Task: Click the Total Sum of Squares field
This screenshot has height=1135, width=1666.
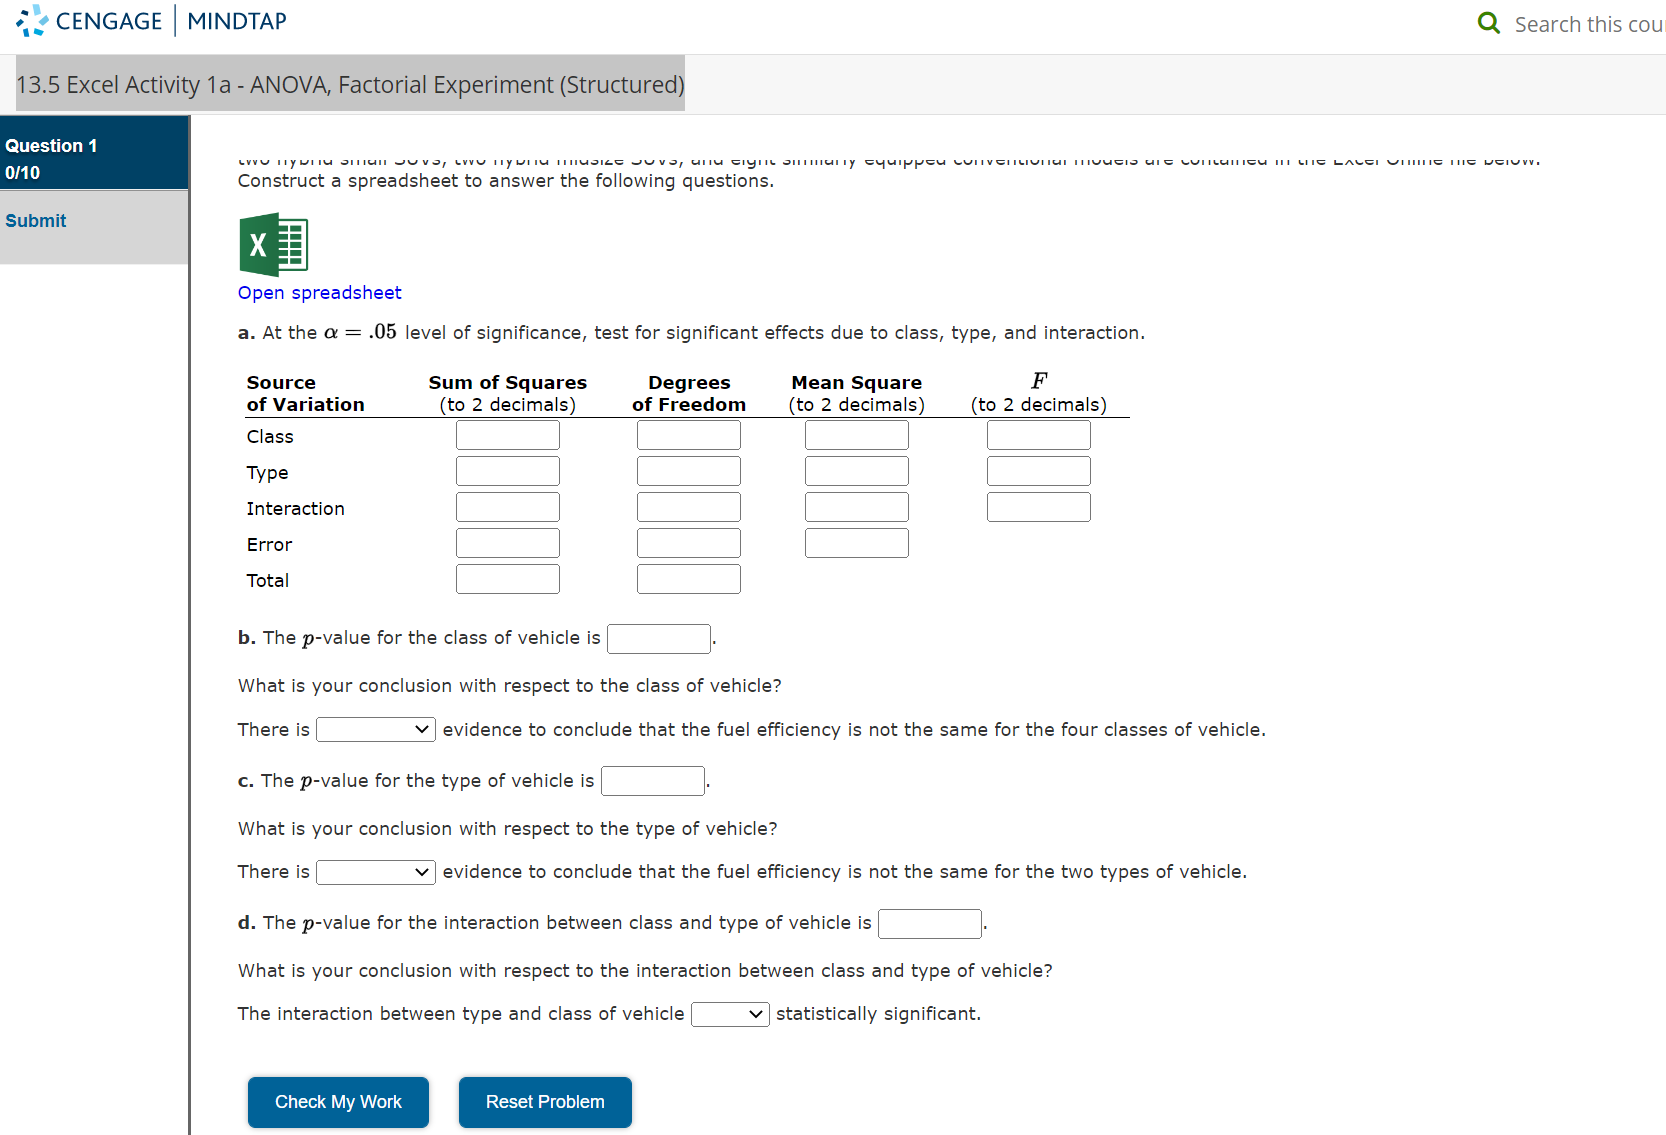Action: coord(507,578)
